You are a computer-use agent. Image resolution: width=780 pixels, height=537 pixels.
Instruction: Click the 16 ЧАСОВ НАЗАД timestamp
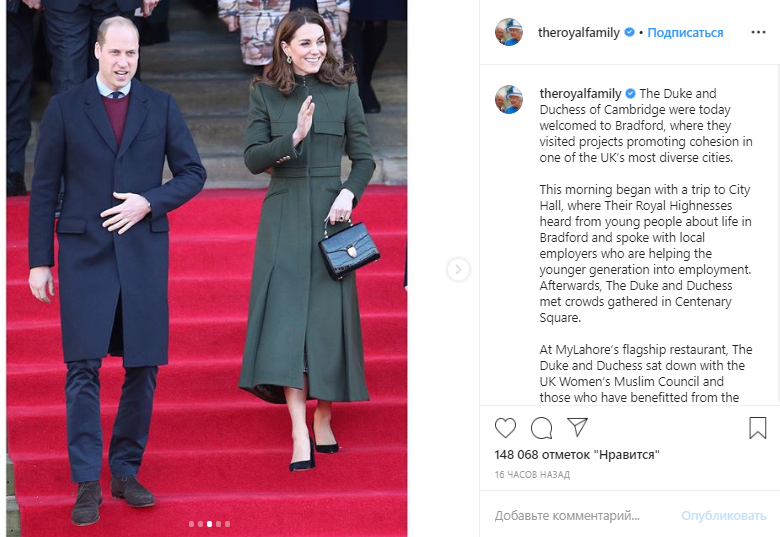click(x=532, y=475)
